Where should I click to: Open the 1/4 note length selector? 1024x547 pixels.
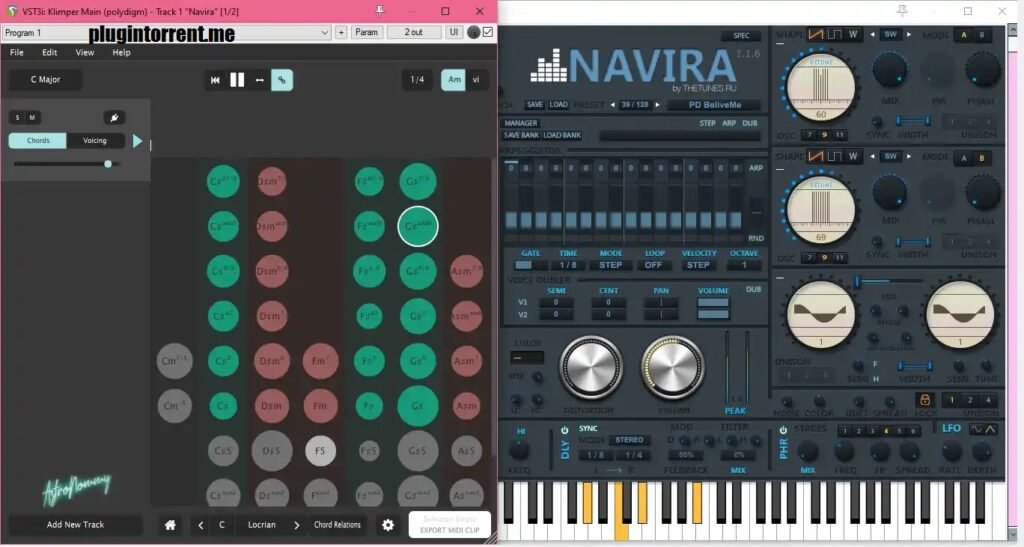pos(417,80)
